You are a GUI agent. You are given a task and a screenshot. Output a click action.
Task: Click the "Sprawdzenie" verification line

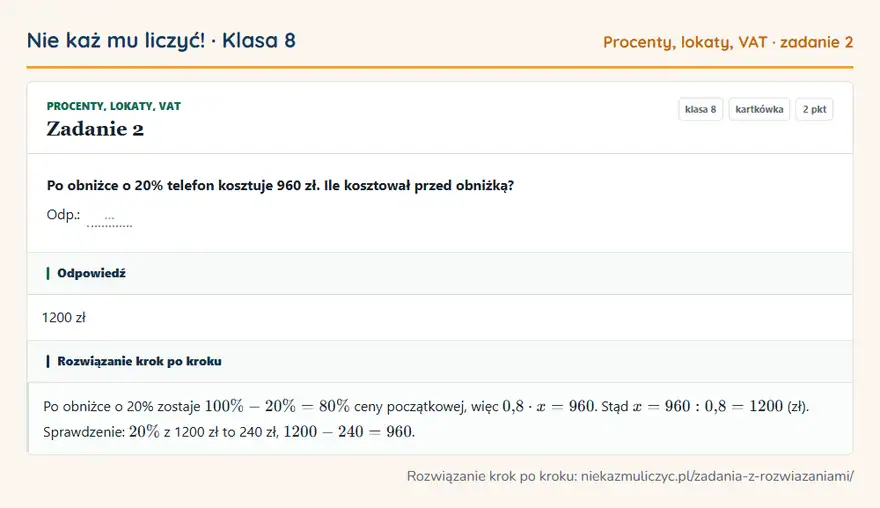(229, 432)
